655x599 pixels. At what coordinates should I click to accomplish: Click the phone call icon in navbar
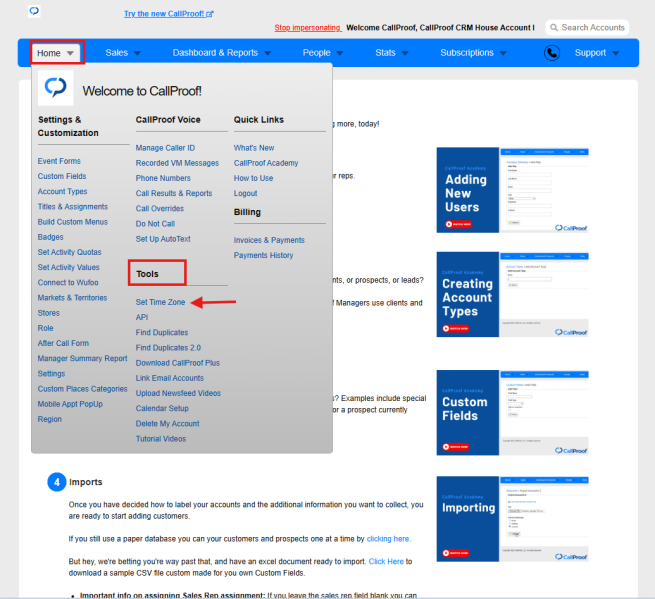552,53
